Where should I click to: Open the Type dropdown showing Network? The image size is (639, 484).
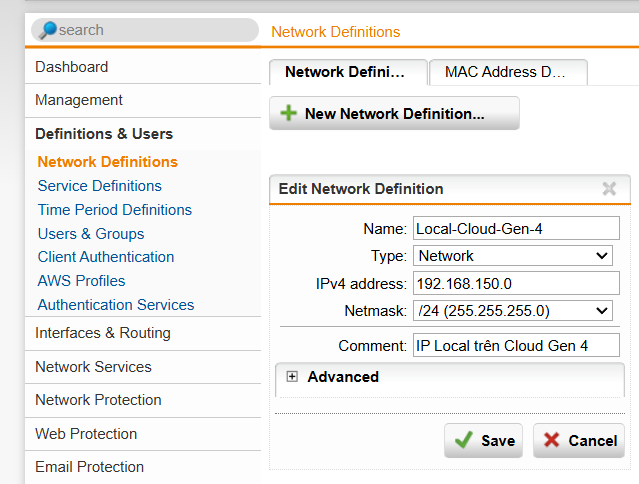[x=513, y=256]
